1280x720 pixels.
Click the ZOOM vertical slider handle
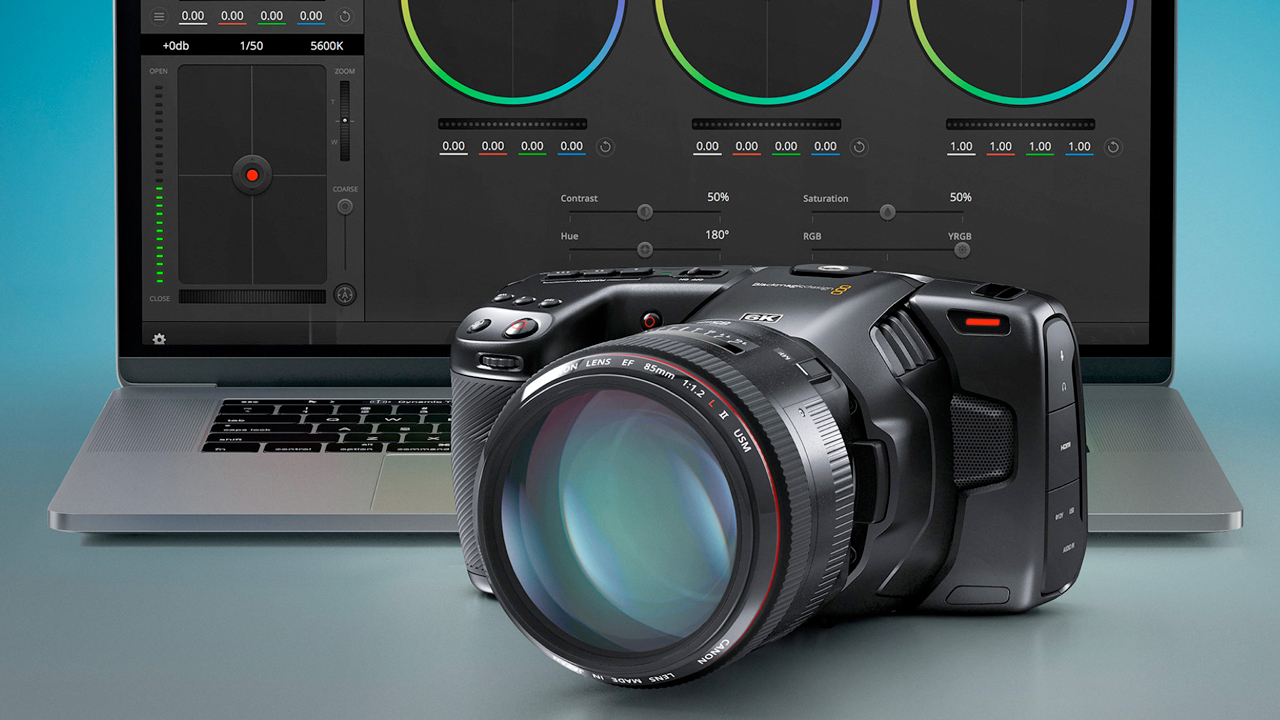pos(345,120)
